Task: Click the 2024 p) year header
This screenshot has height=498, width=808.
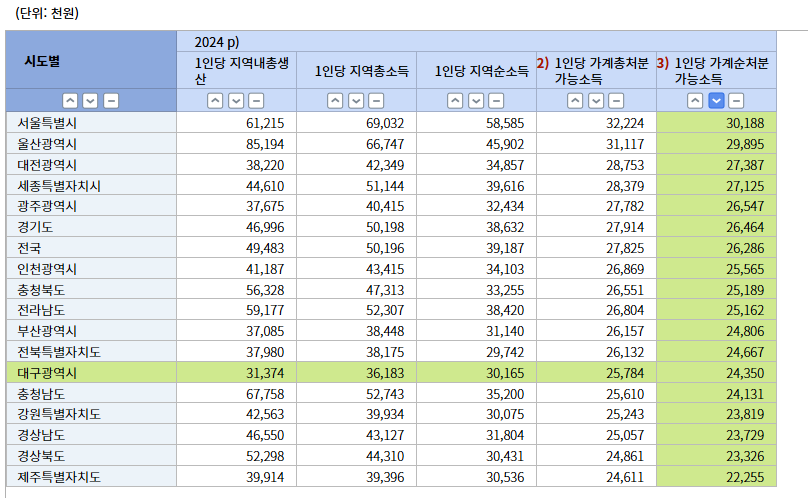Action: tap(217, 41)
